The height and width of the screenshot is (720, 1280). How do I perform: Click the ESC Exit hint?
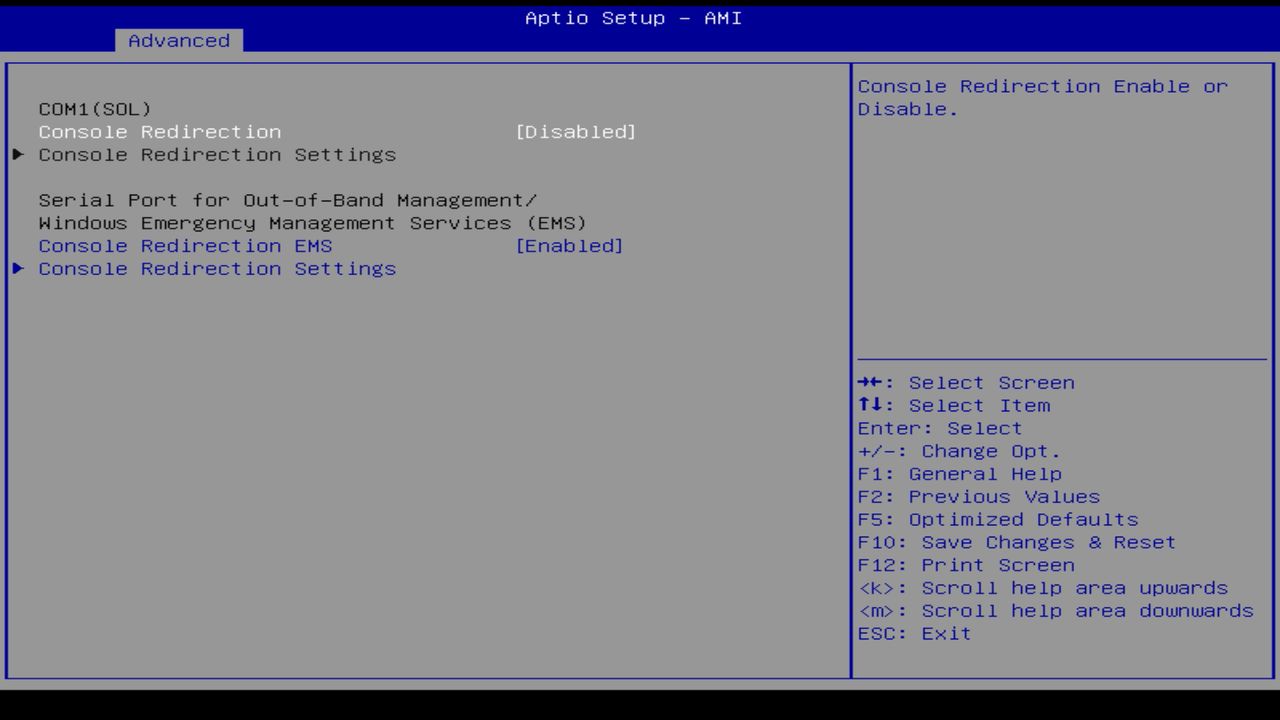(x=913, y=633)
